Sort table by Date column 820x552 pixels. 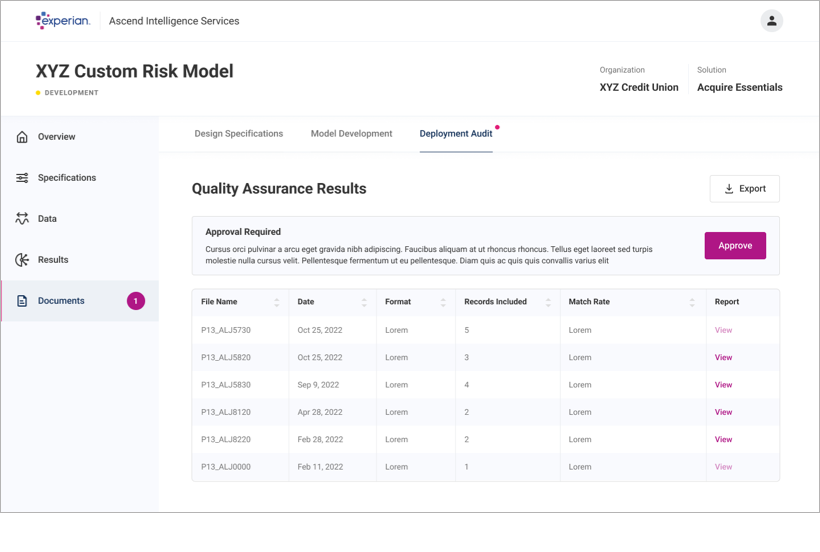364,302
